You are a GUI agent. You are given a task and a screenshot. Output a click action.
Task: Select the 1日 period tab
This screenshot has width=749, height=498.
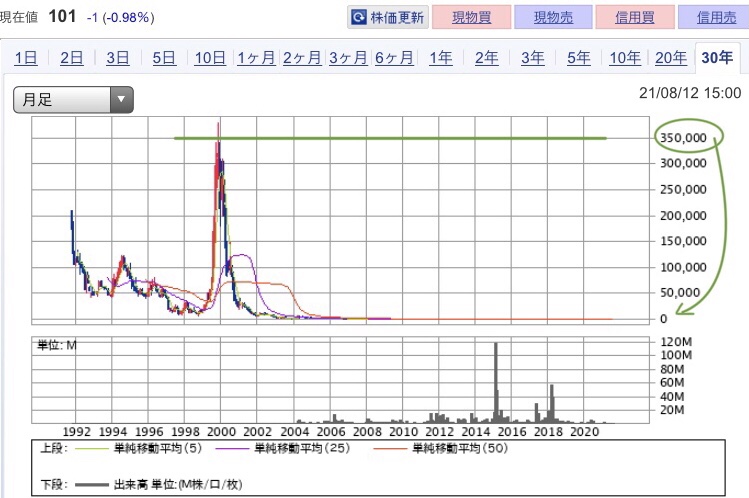pyautogui.click(x=26, y=58)
